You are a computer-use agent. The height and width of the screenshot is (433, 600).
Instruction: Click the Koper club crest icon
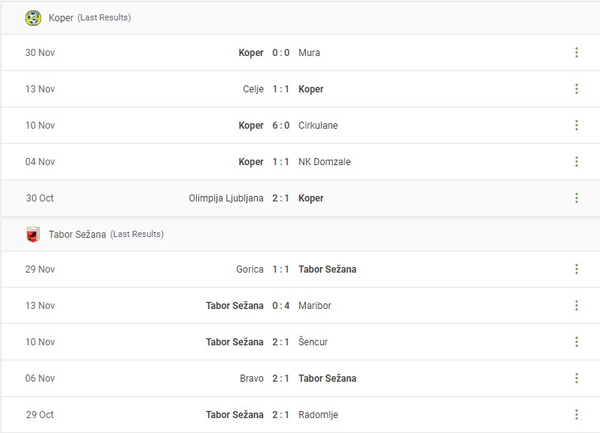tap(34, 17)
